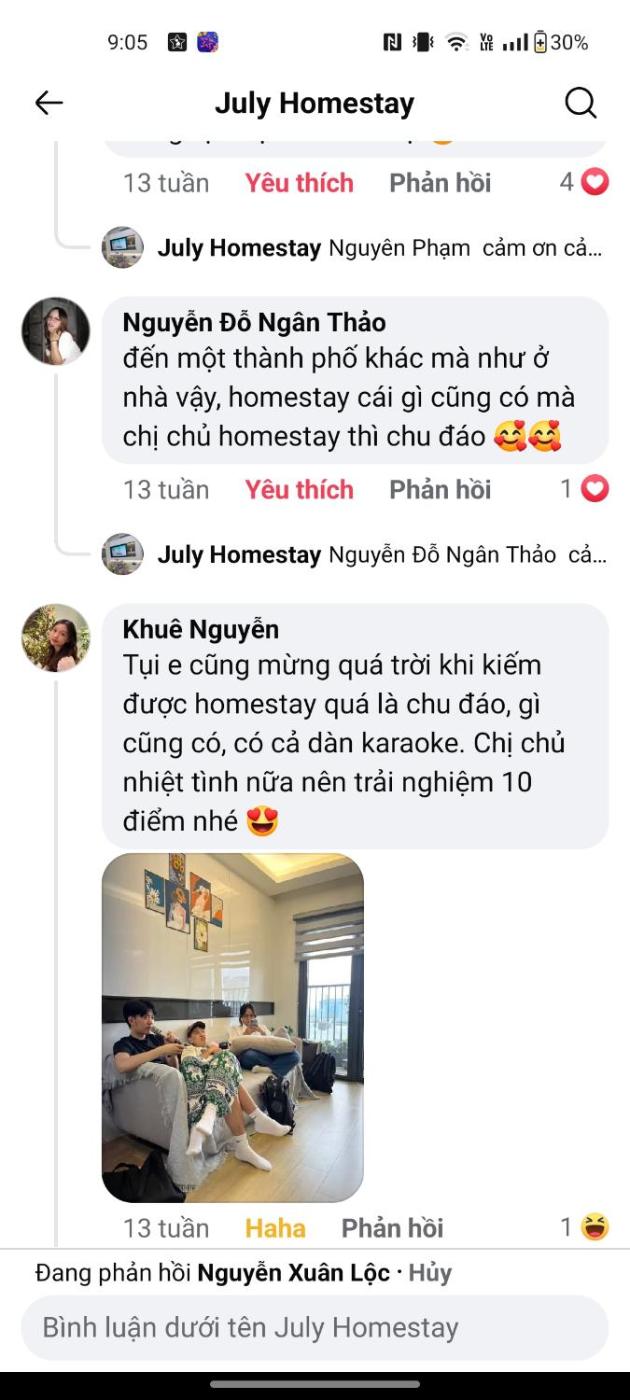The height and width of the screenshot is (1400, 630).
Task: View heart reactions on top comment
Action: 584,182
